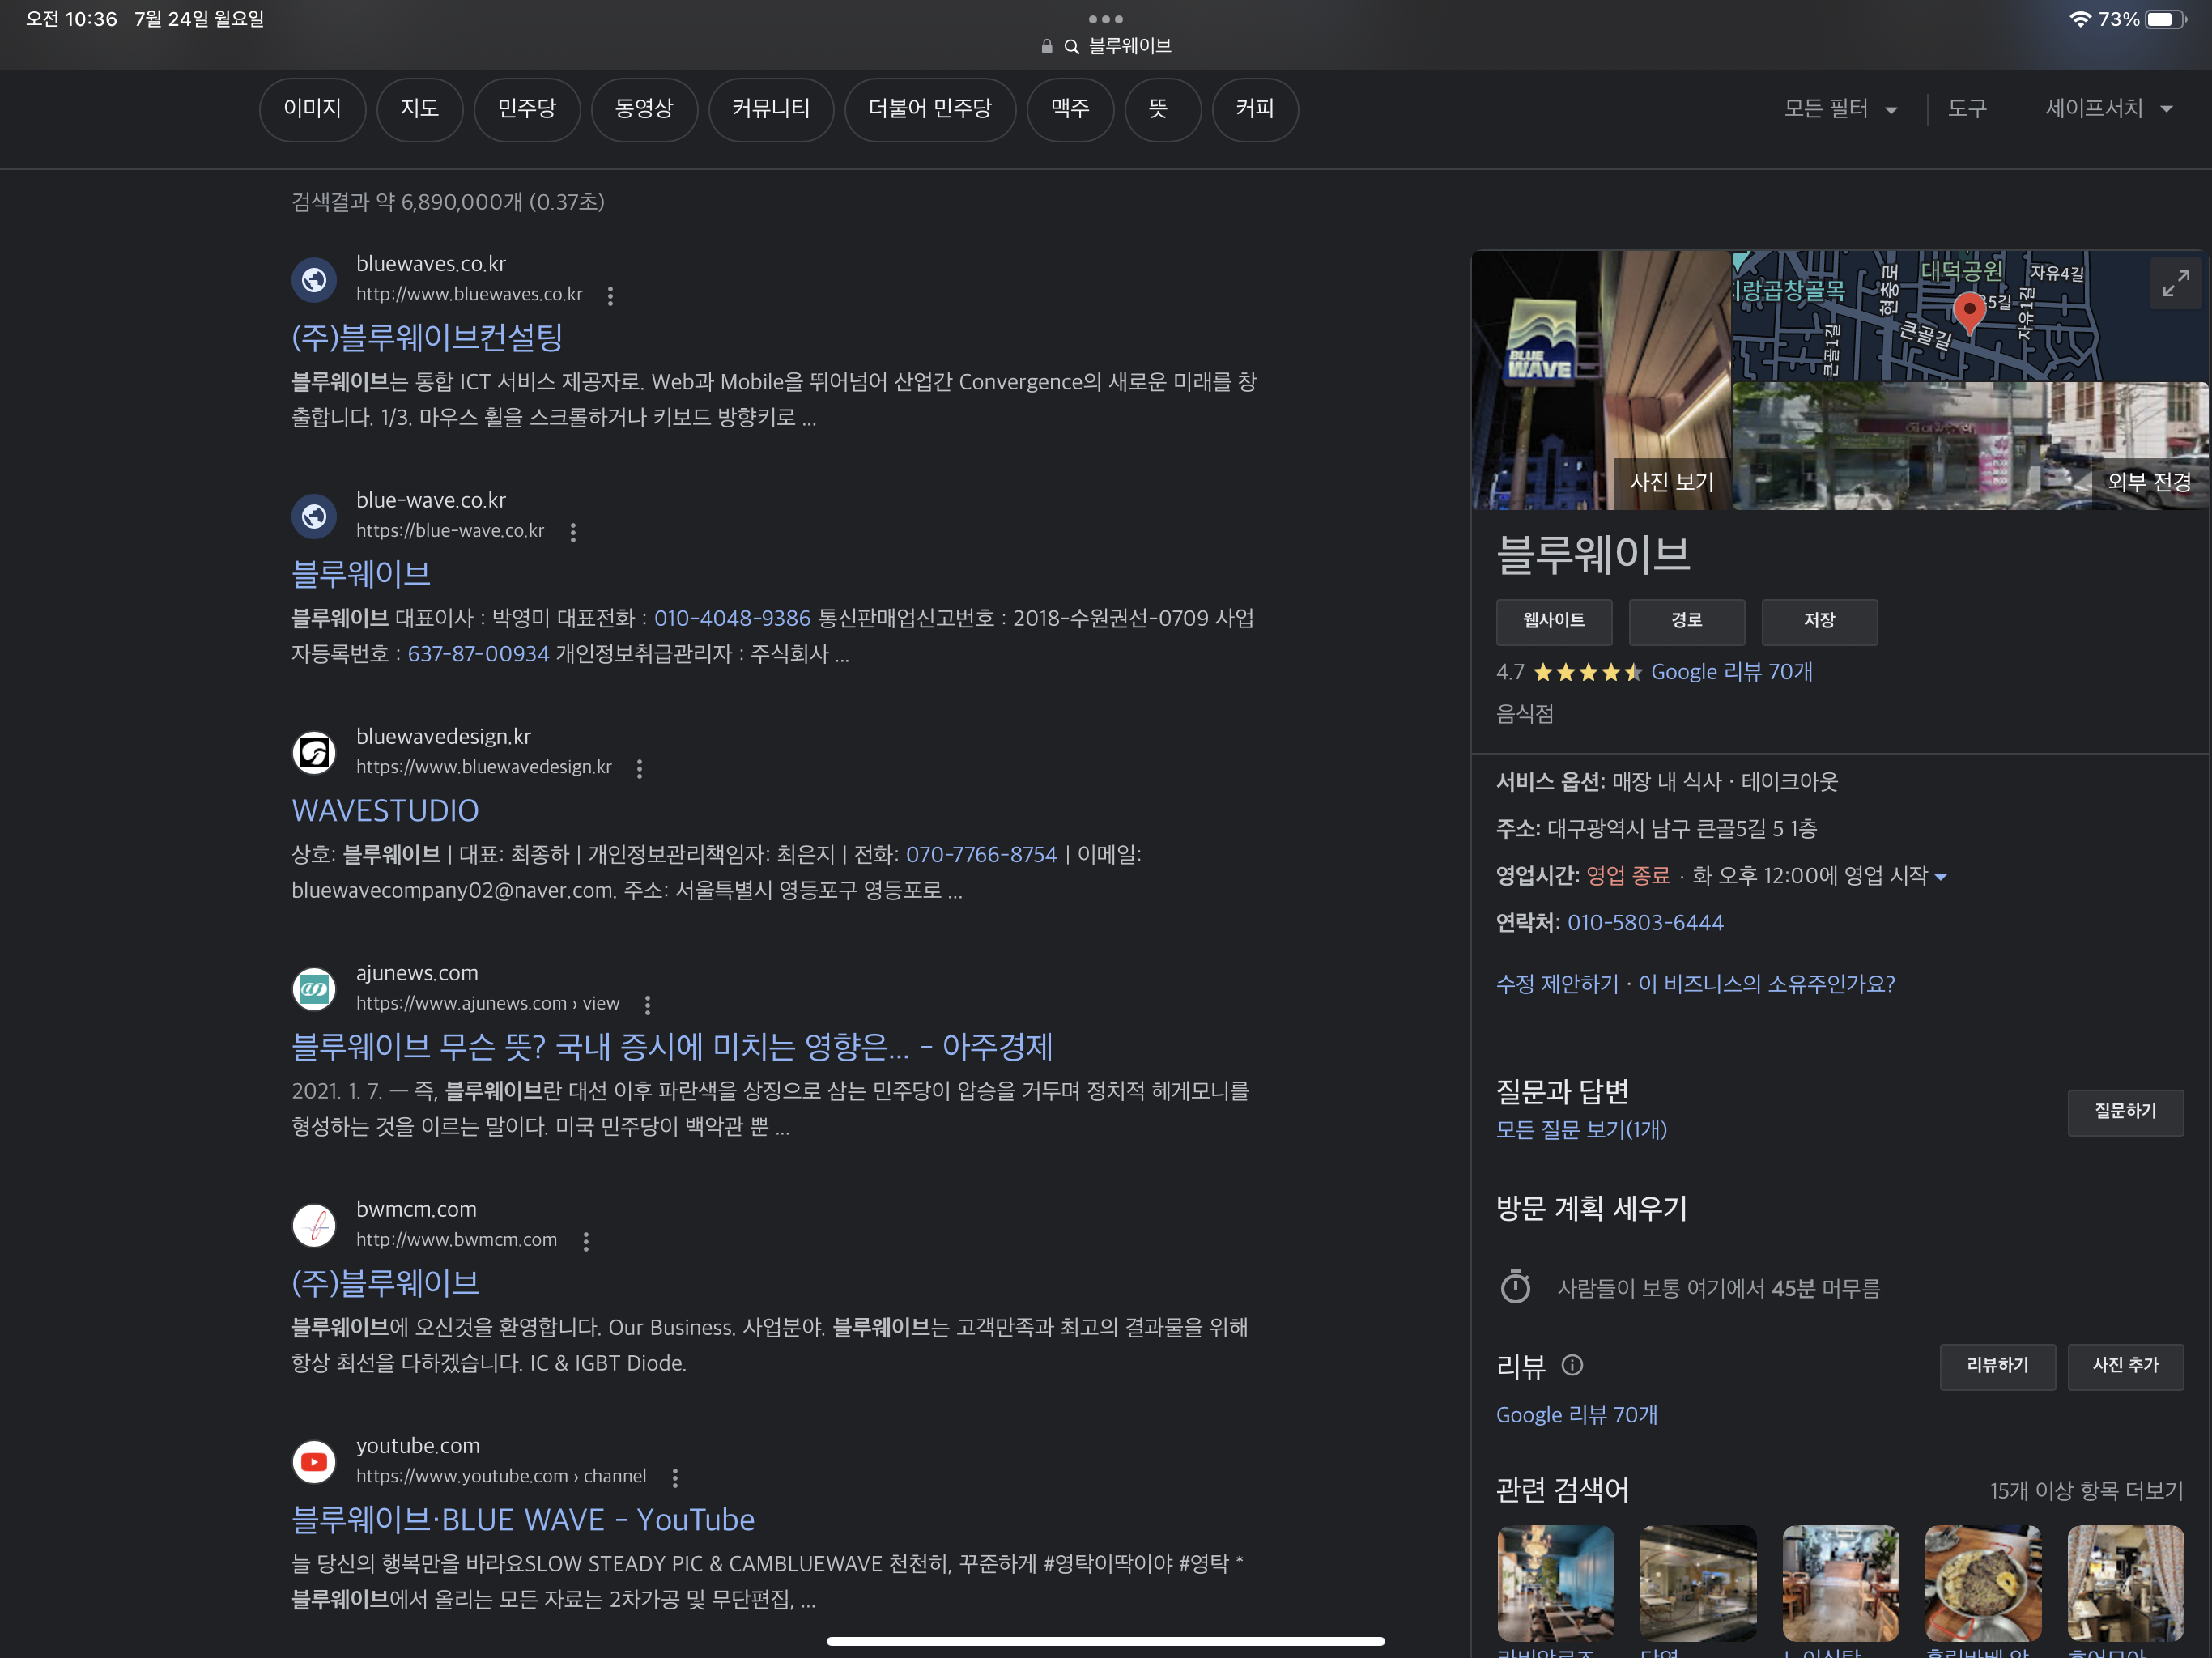
Task: Open options menu for bluewaves.co.kr result
Action: (610, 295)
